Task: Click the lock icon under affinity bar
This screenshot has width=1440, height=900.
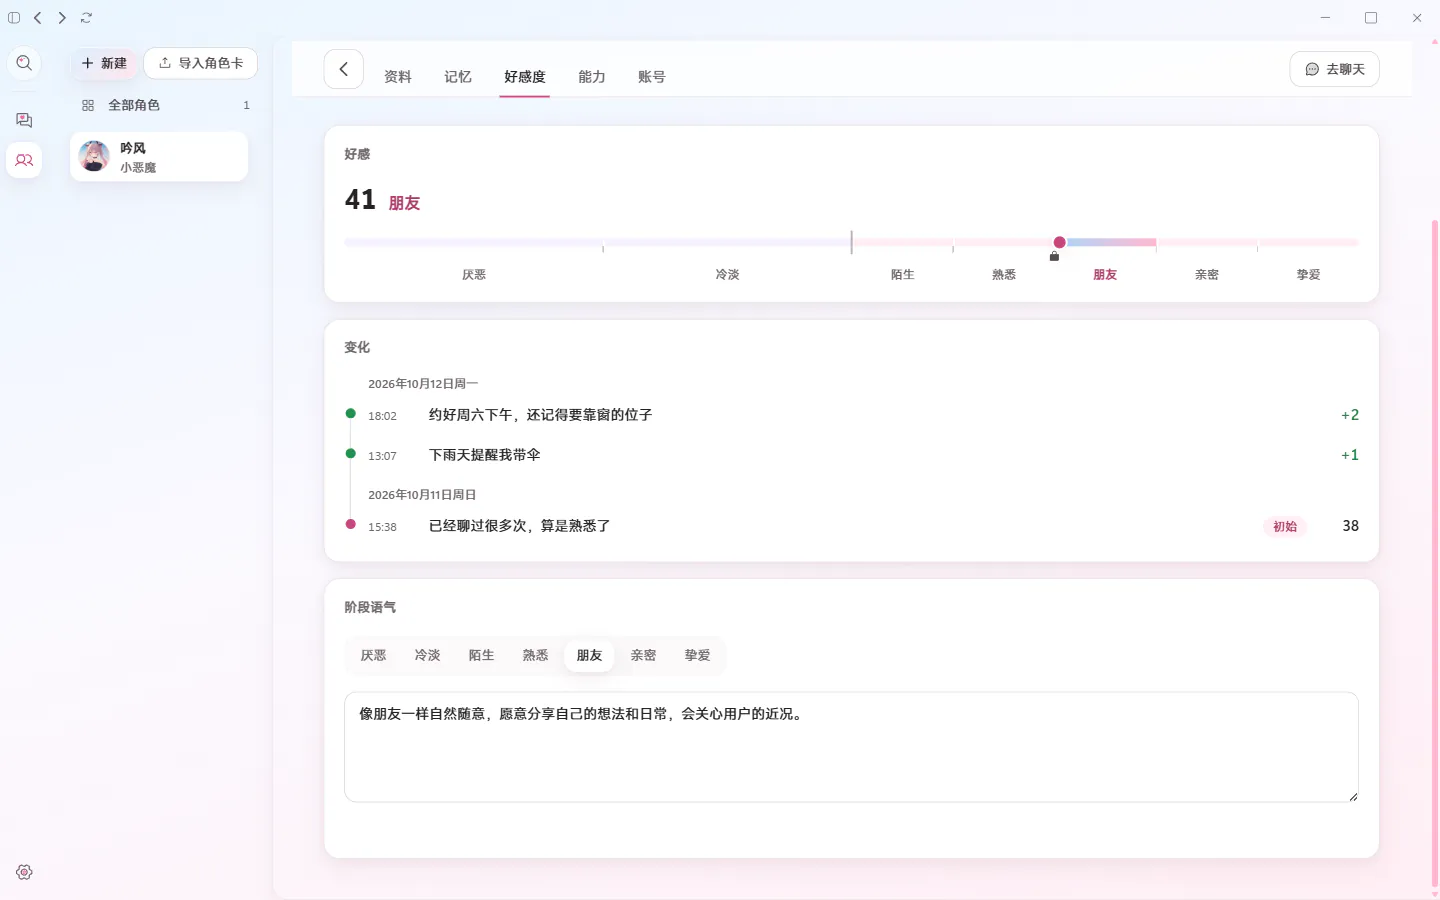Action: tap(1054, 257)
